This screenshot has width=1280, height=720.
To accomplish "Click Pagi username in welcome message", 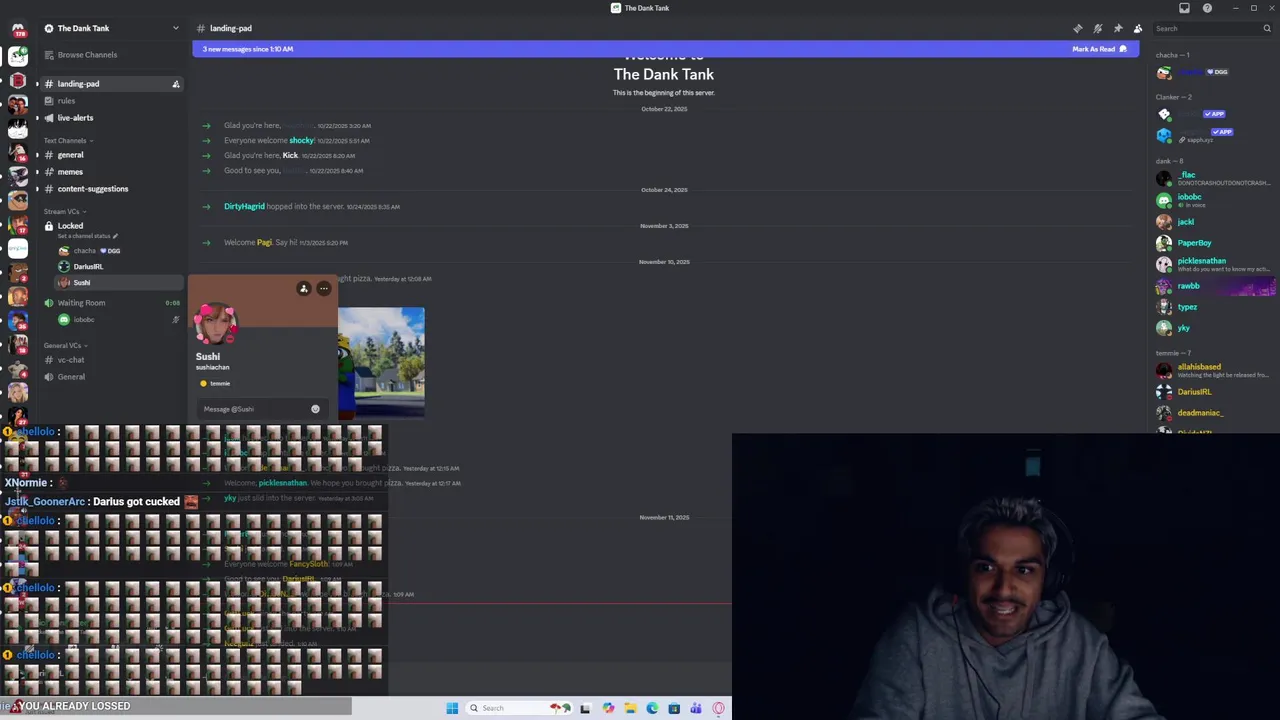I will pos(264,243).
